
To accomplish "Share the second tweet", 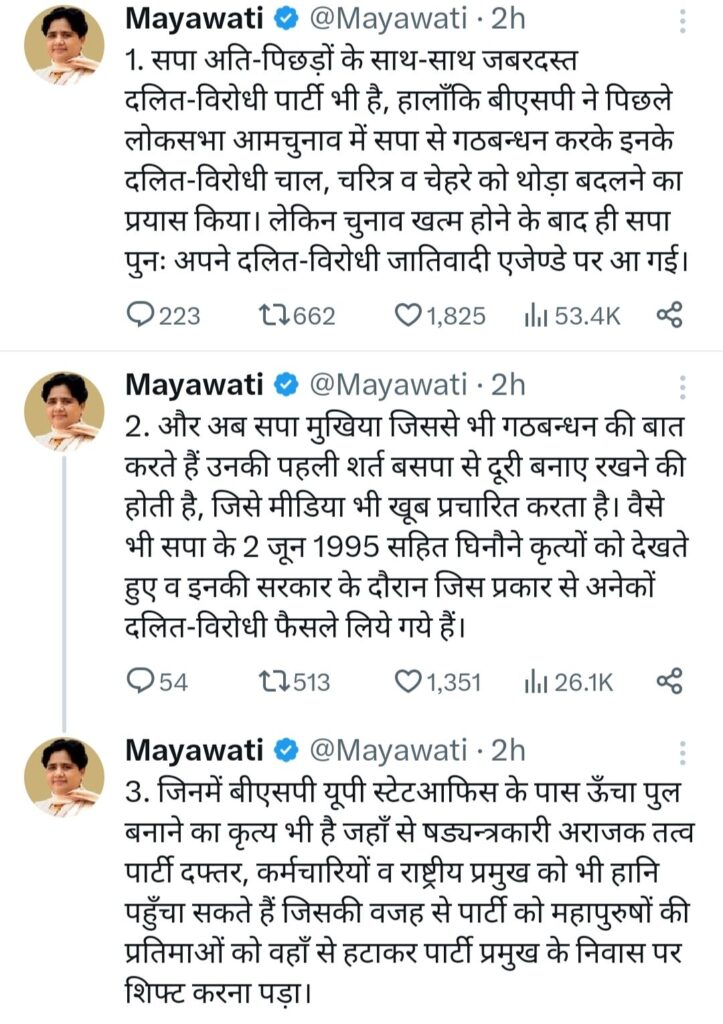I will coord(669,682).
